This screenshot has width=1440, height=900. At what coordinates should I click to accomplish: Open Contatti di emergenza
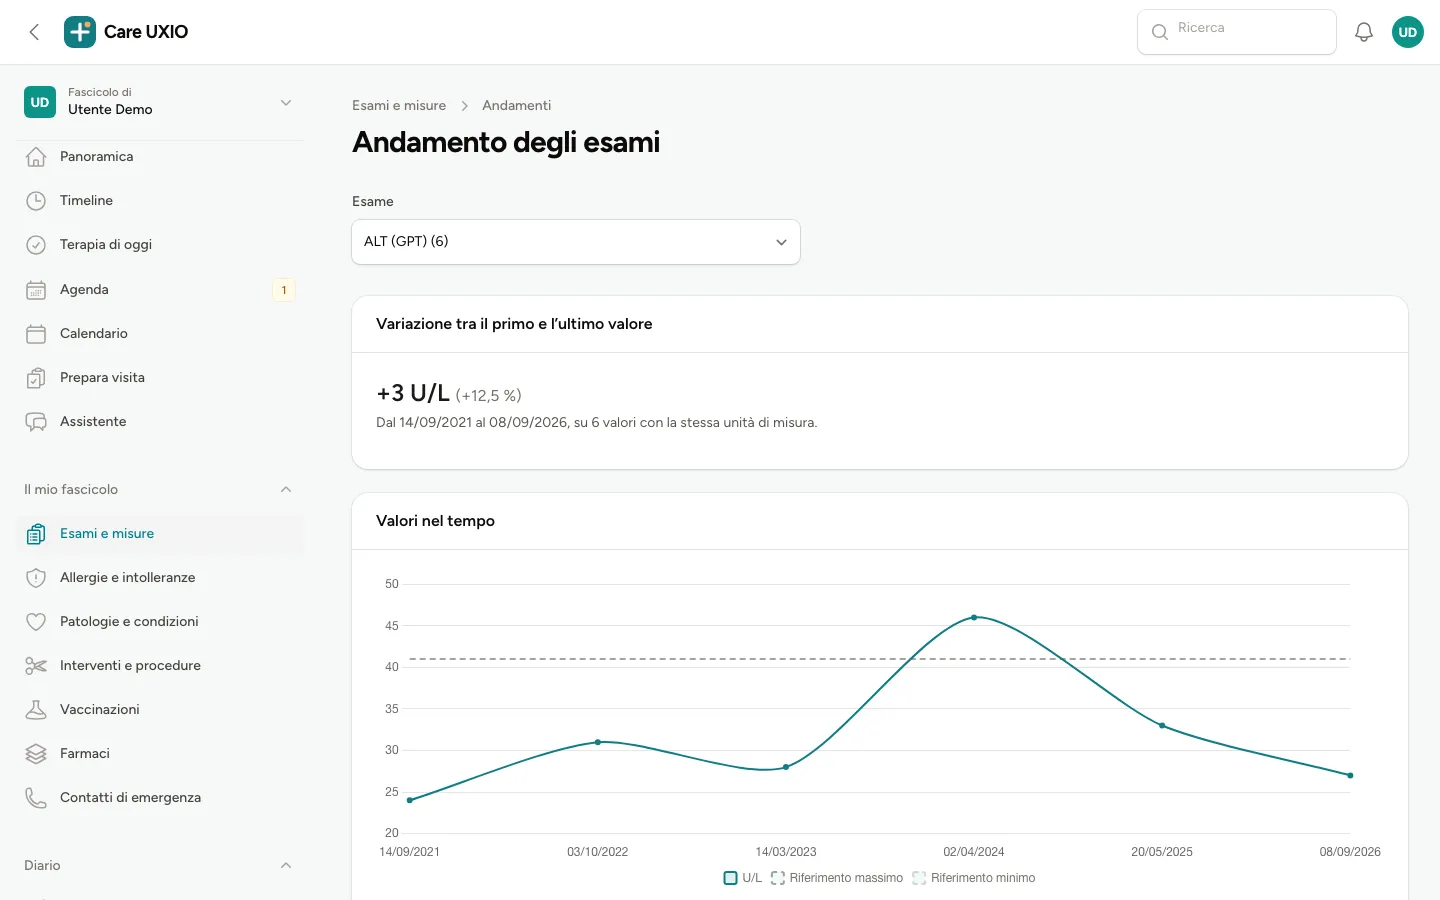pyautogui.click(x=160, y=798)
